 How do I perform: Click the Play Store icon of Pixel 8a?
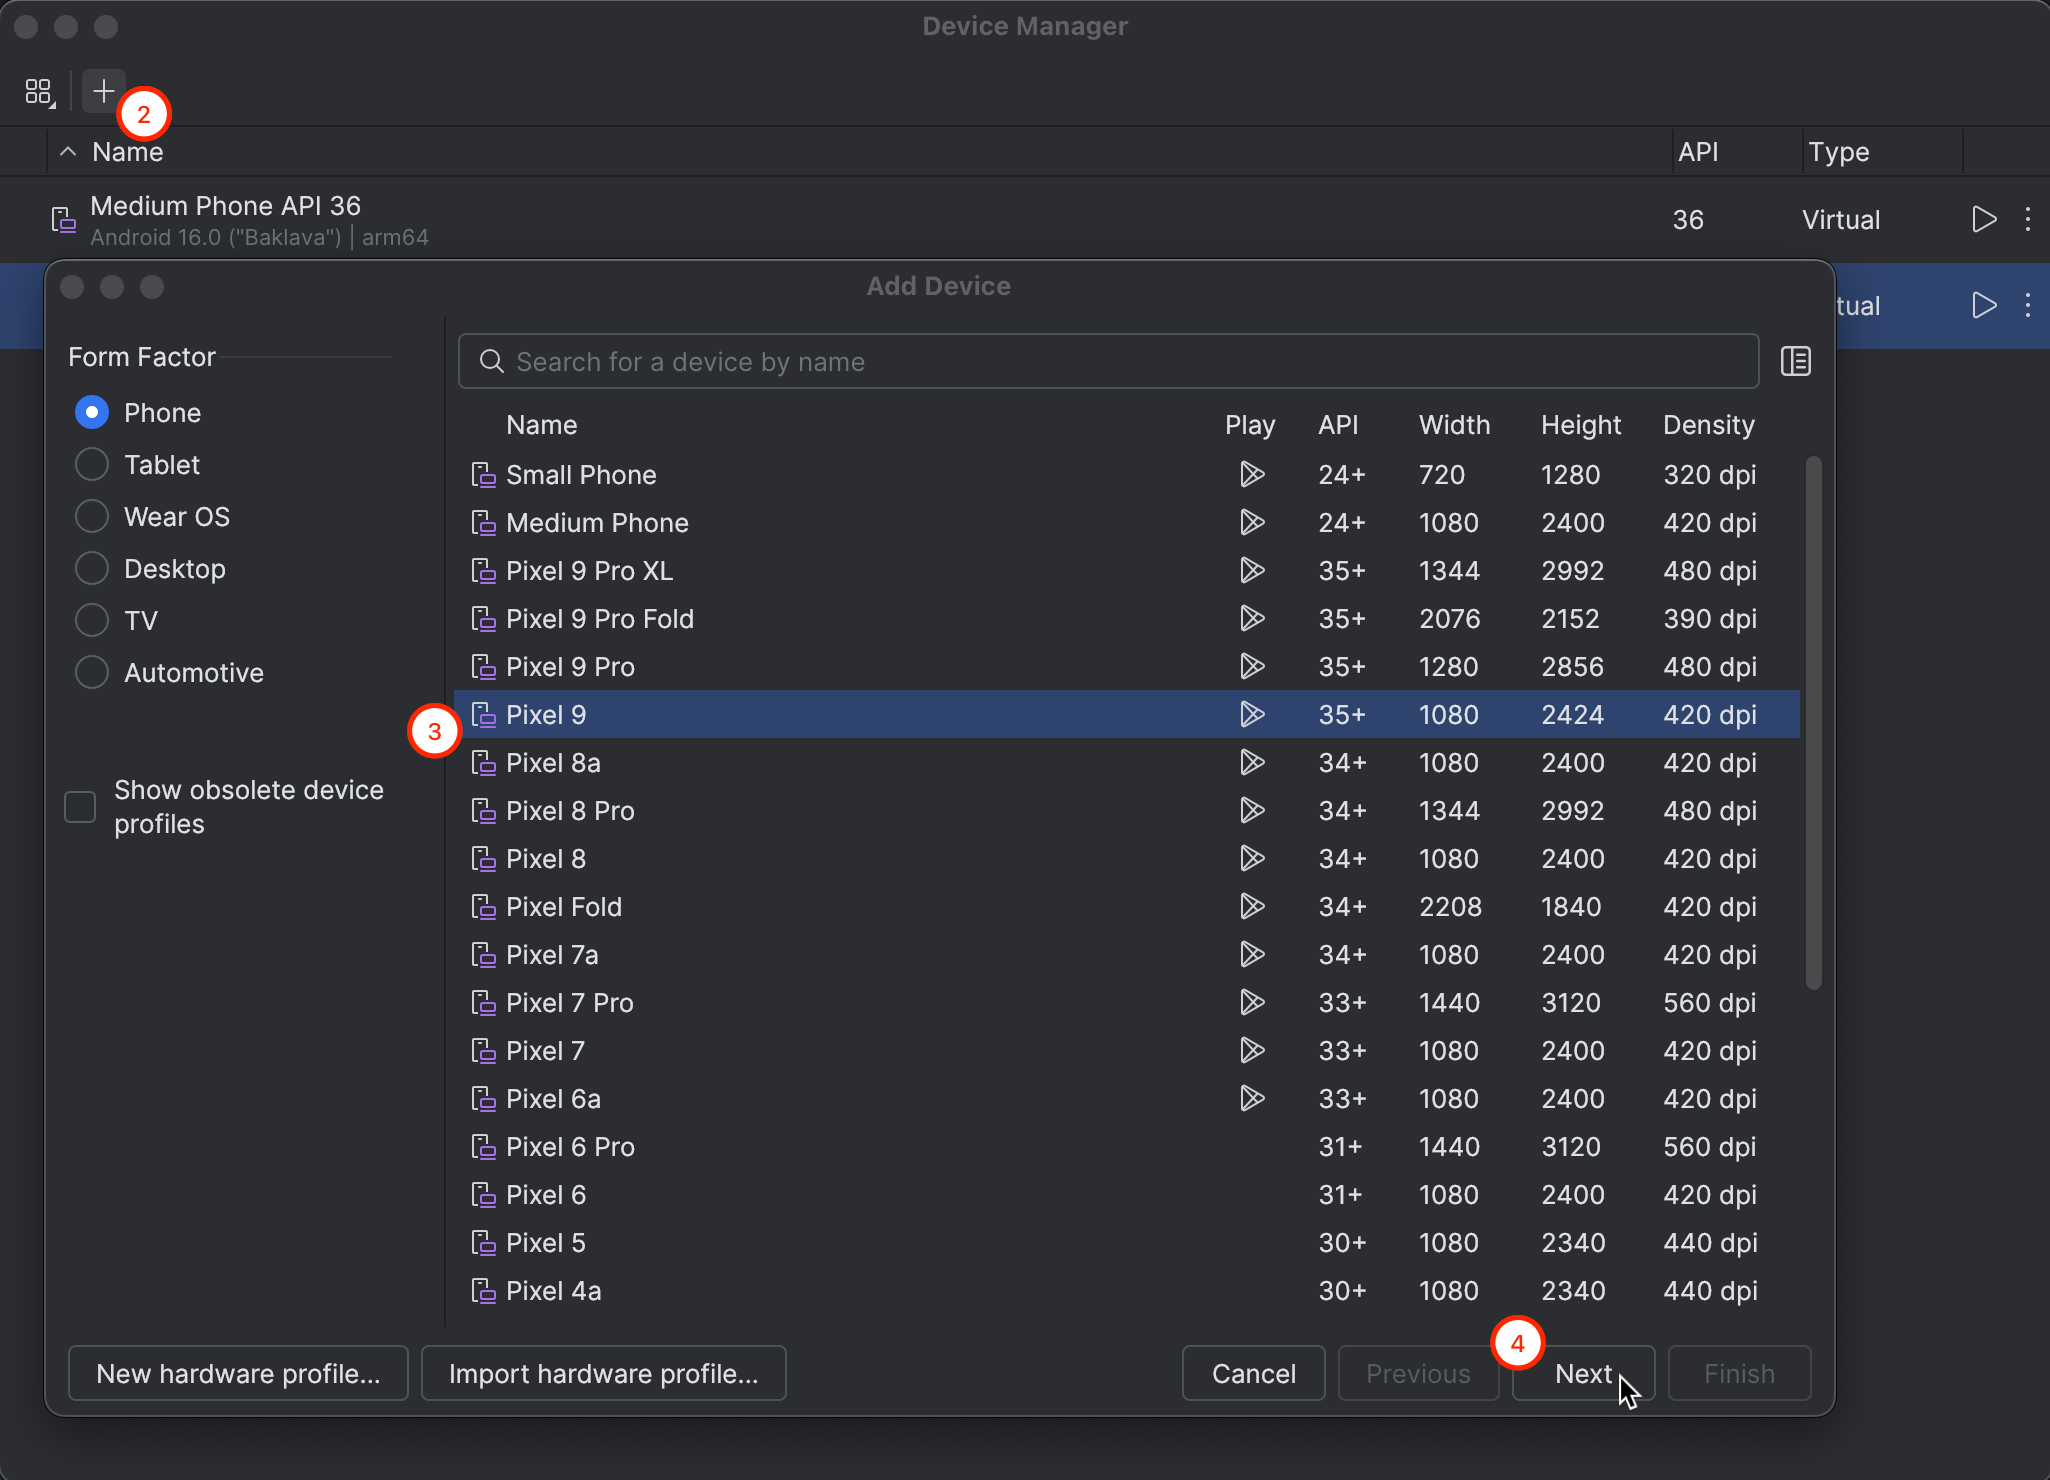click(1251, 763)
